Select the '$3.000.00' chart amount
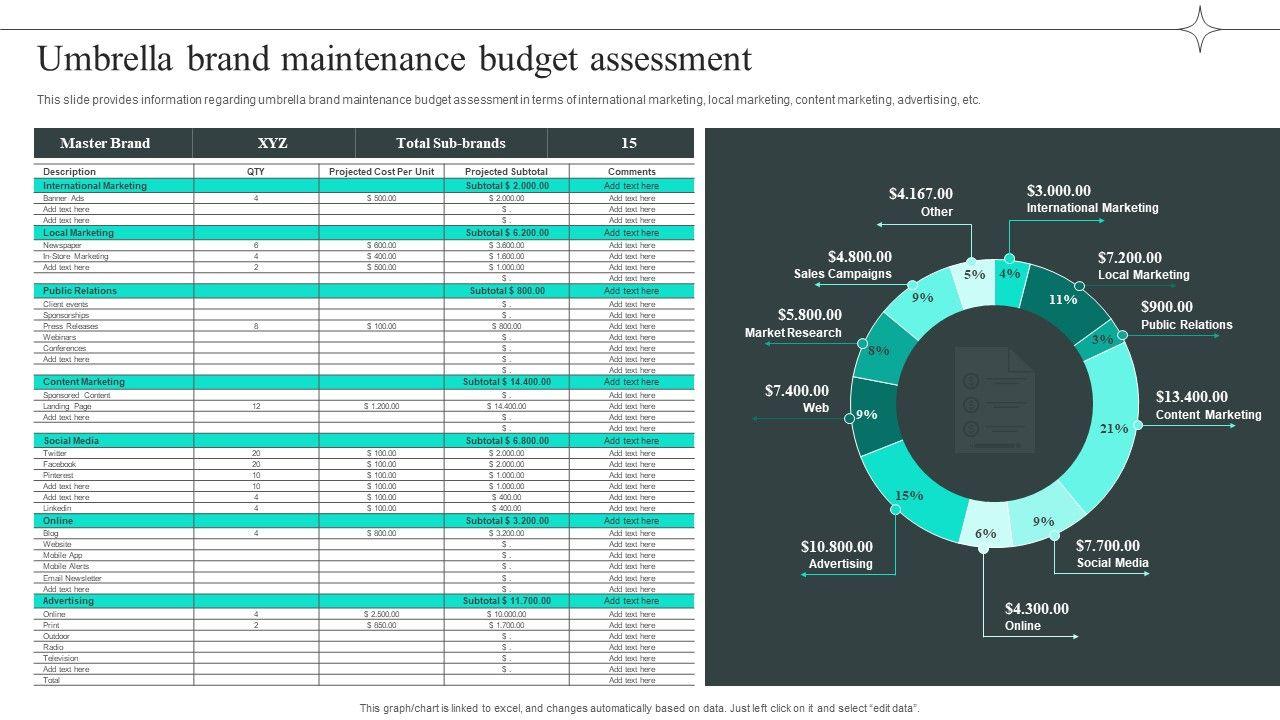The image size is (1280, 720). click(x=1059, y=190)
